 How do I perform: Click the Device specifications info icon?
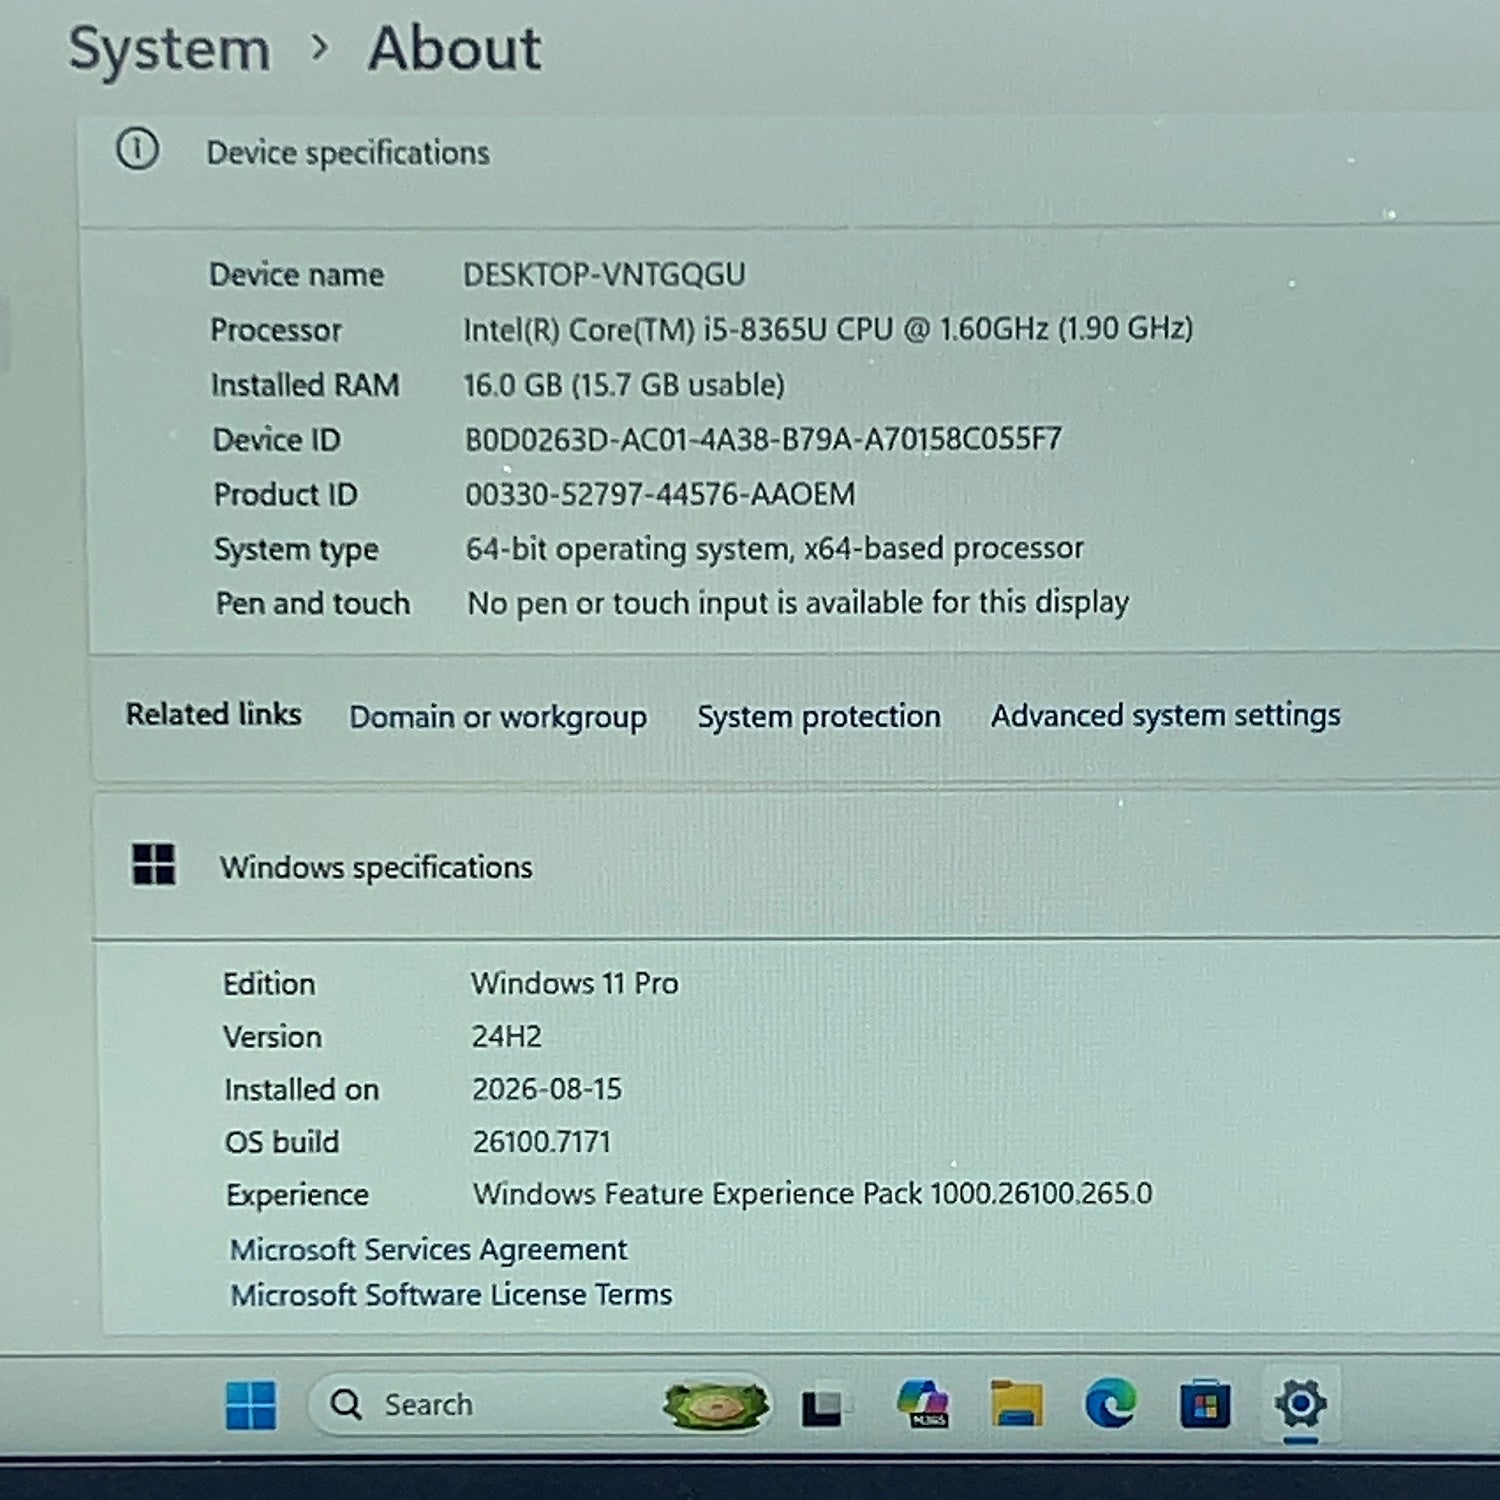[x=137, y=150]
